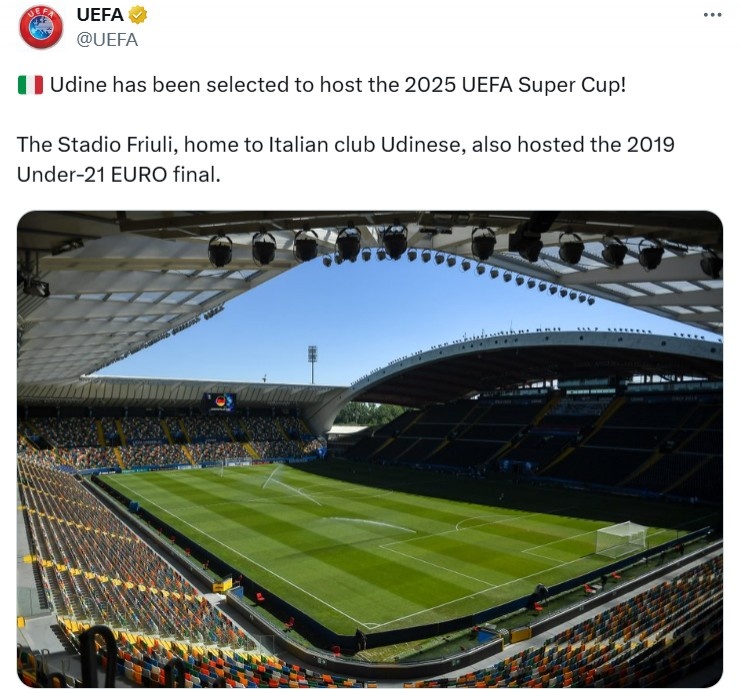Click the "2025 UEFA Super Cup!" text

coord(515,85)
